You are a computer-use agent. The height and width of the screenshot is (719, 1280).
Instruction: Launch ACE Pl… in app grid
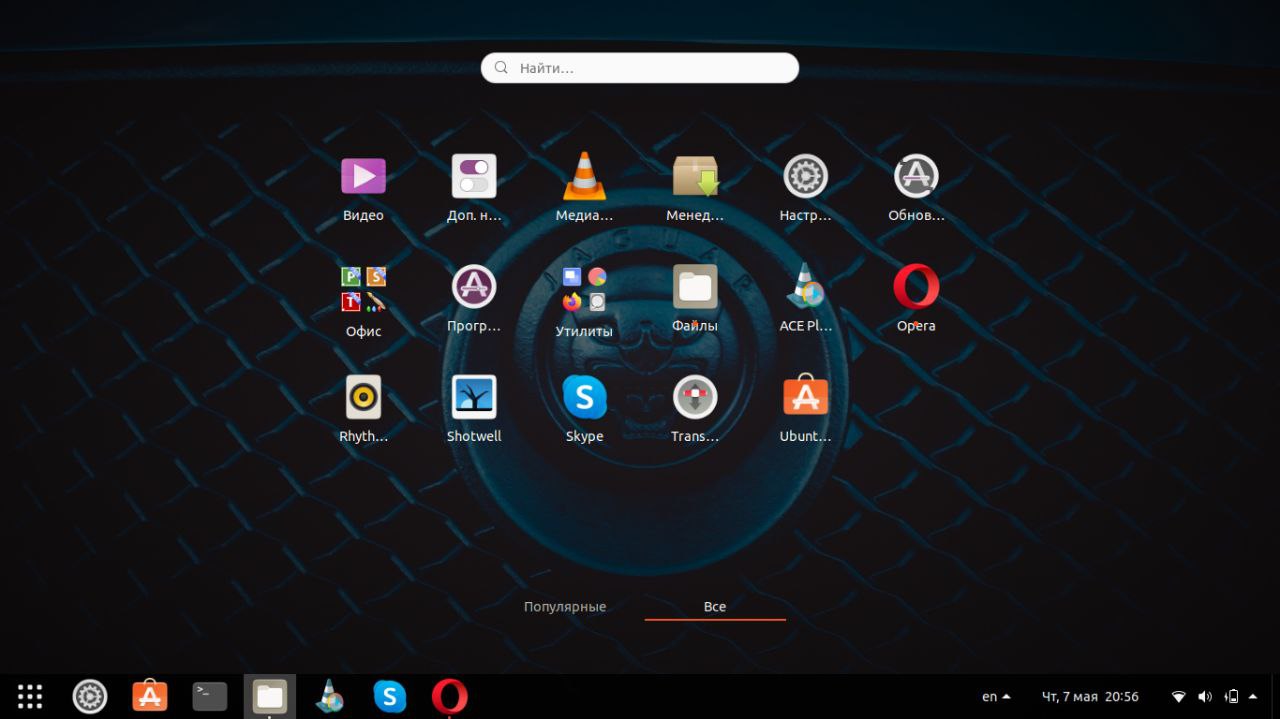coord(805,288)
